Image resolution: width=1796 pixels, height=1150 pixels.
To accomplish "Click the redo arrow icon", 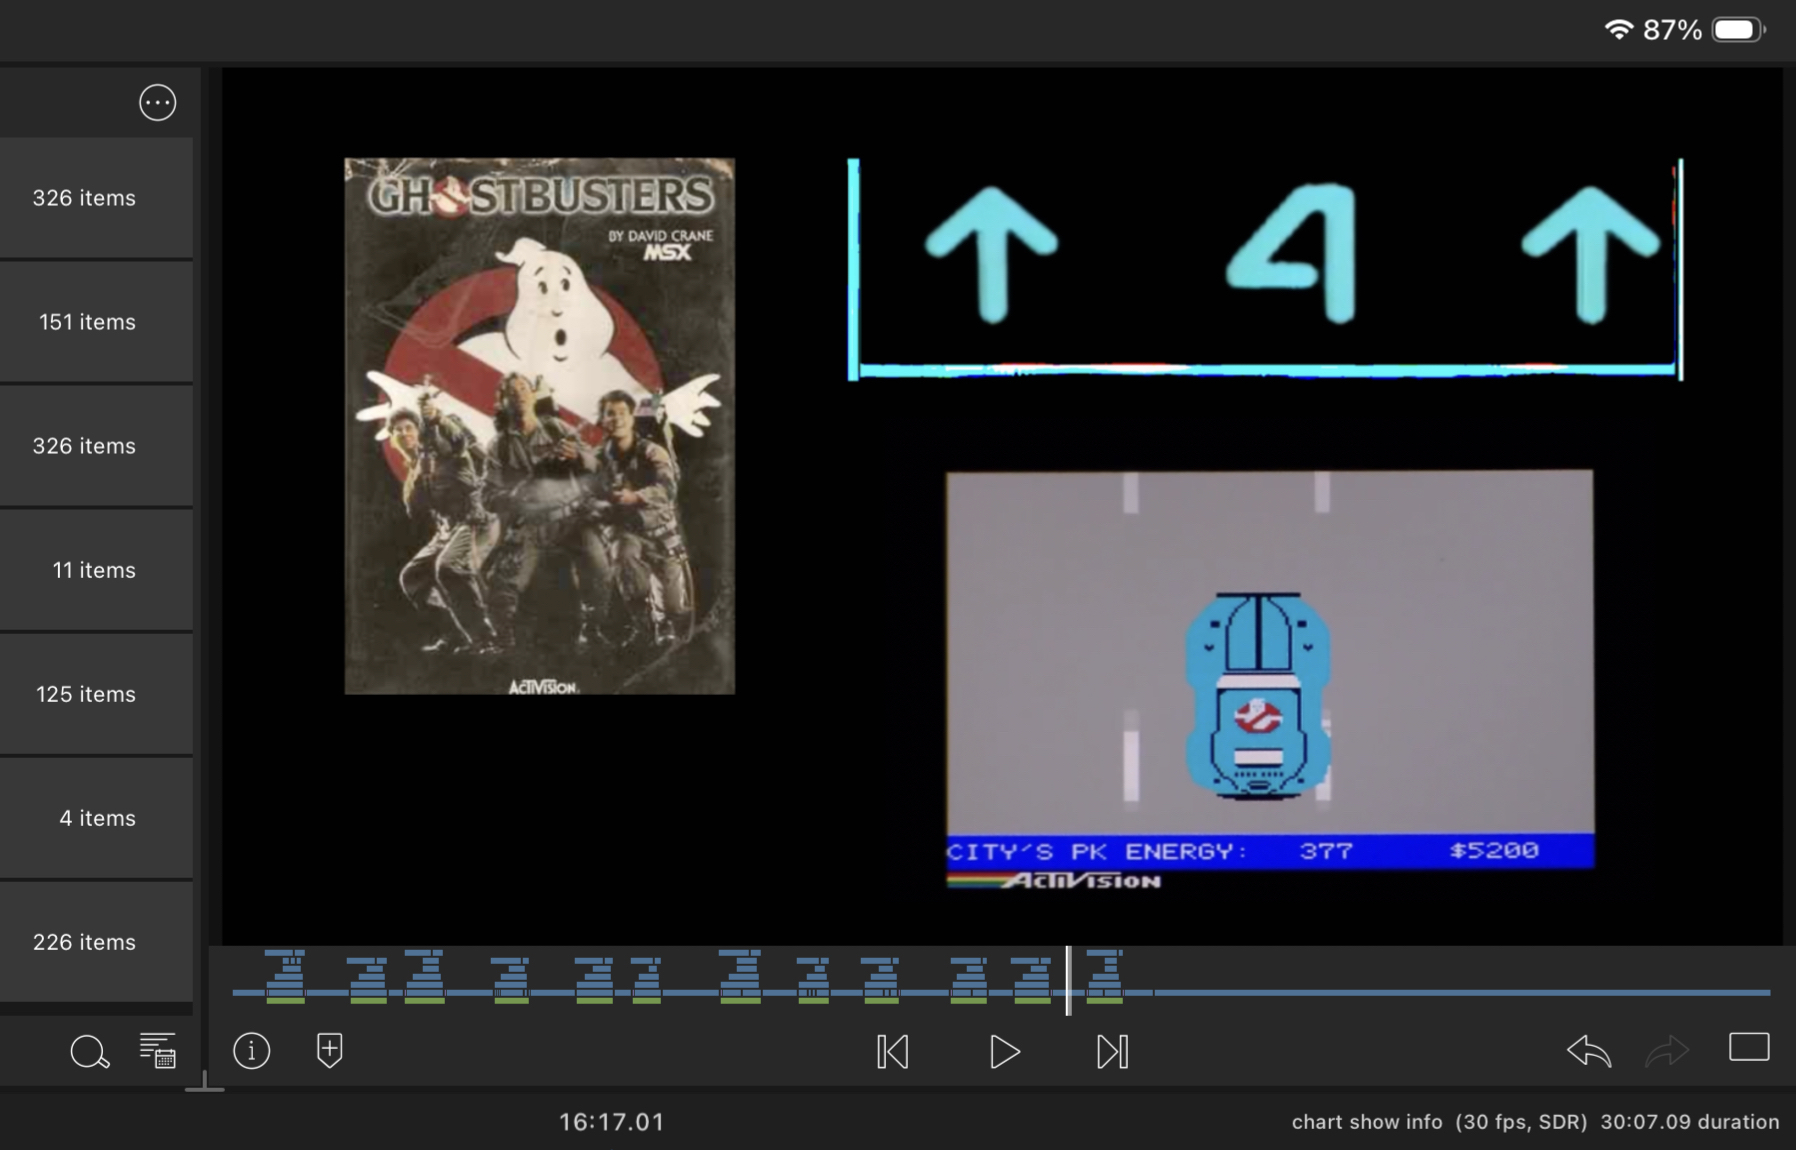I will 1666,1051.
